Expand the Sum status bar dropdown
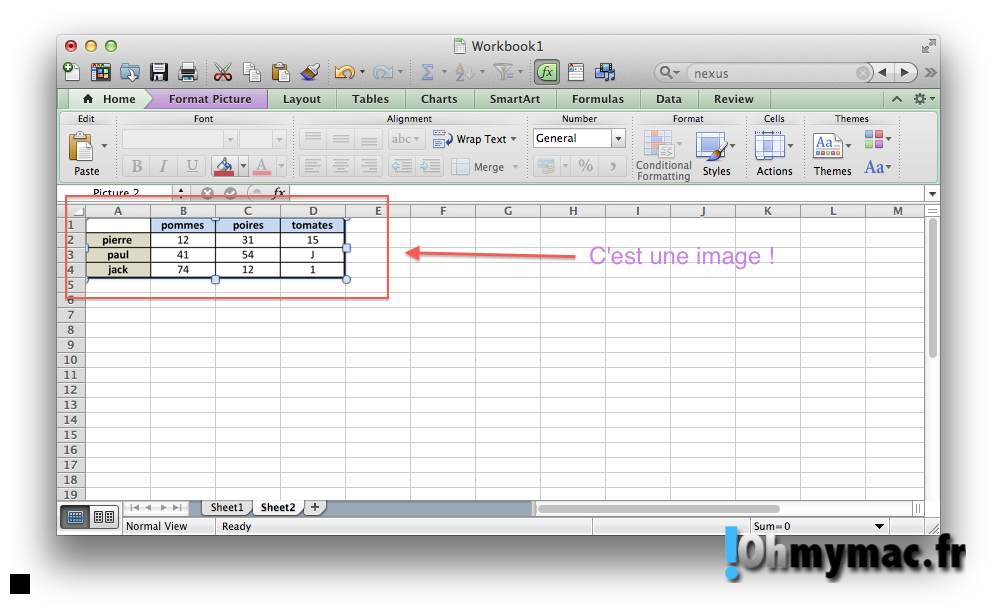This screenshot has width=997, height=614. [879, 526]
